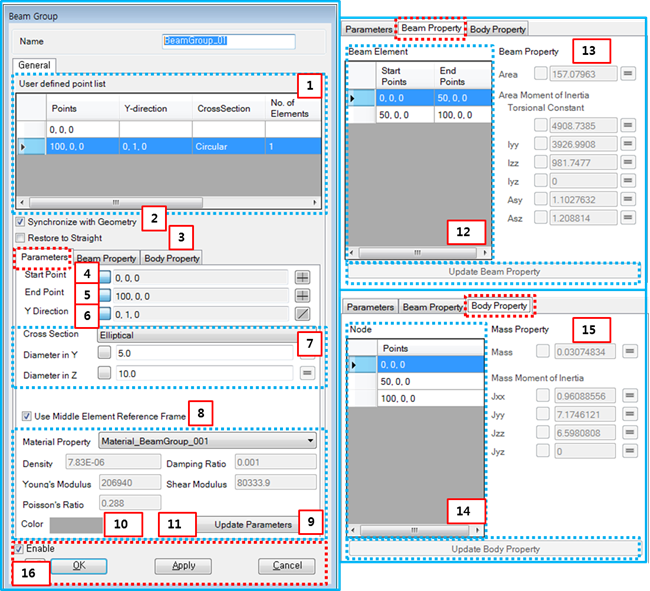The height and width of the screenshot is (591, 650).
Task: Click left scroll arrow of point list
Action: coord(22,202)
